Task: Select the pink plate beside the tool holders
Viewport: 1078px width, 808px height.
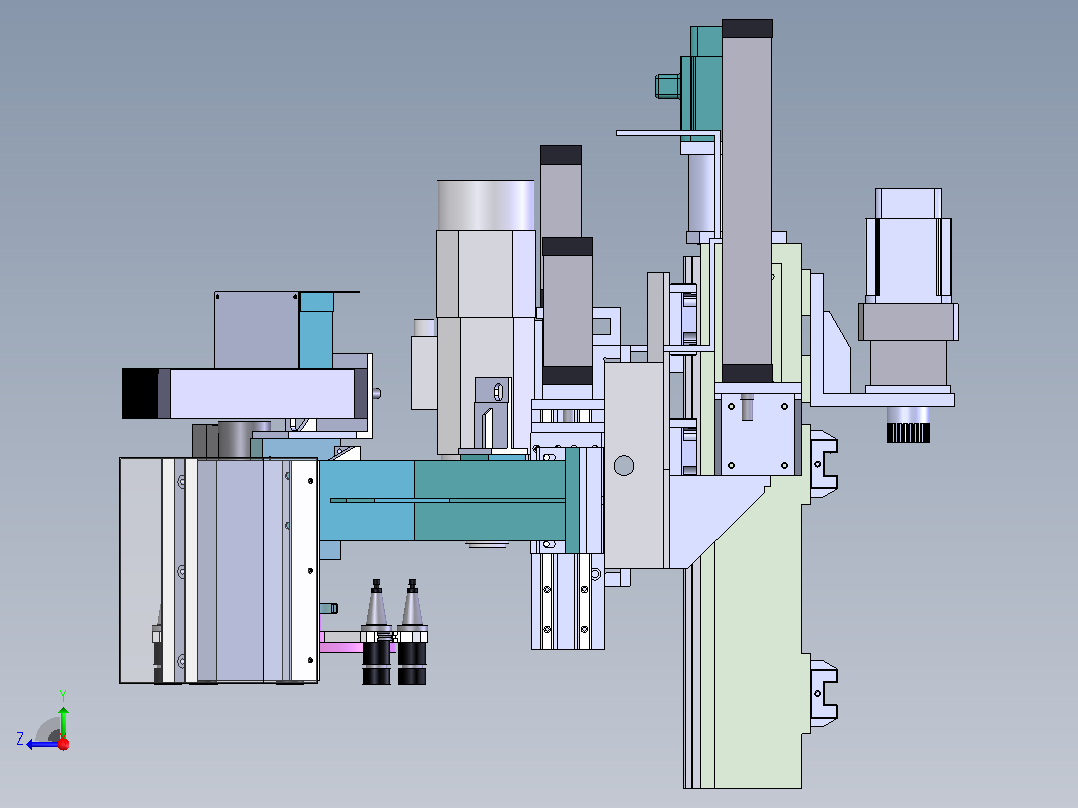Action: point(342,646)
